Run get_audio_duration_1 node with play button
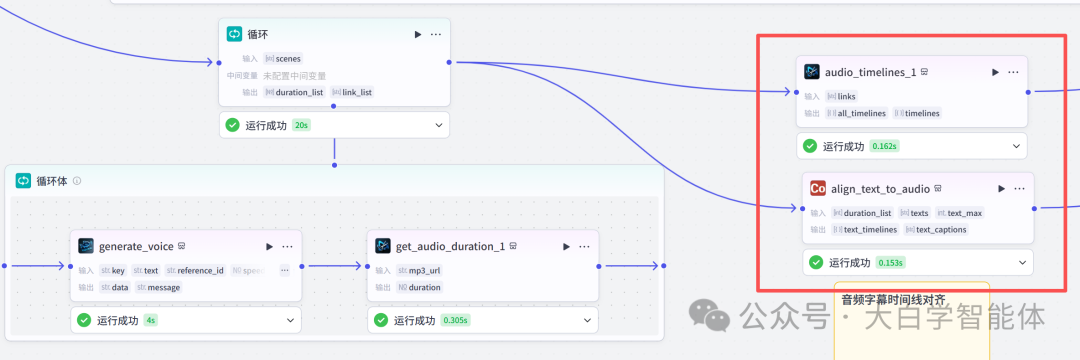 (566, 246)
